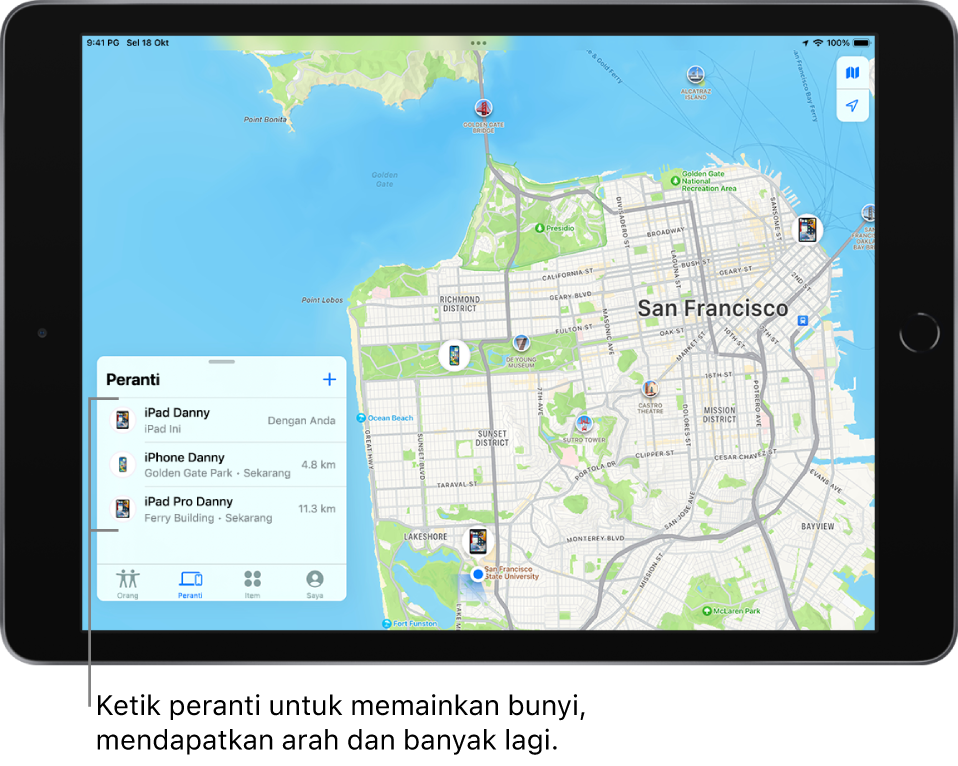Tap the Dengan Anda status text
The height and width of the screenshot is (766, 958).
301,420
